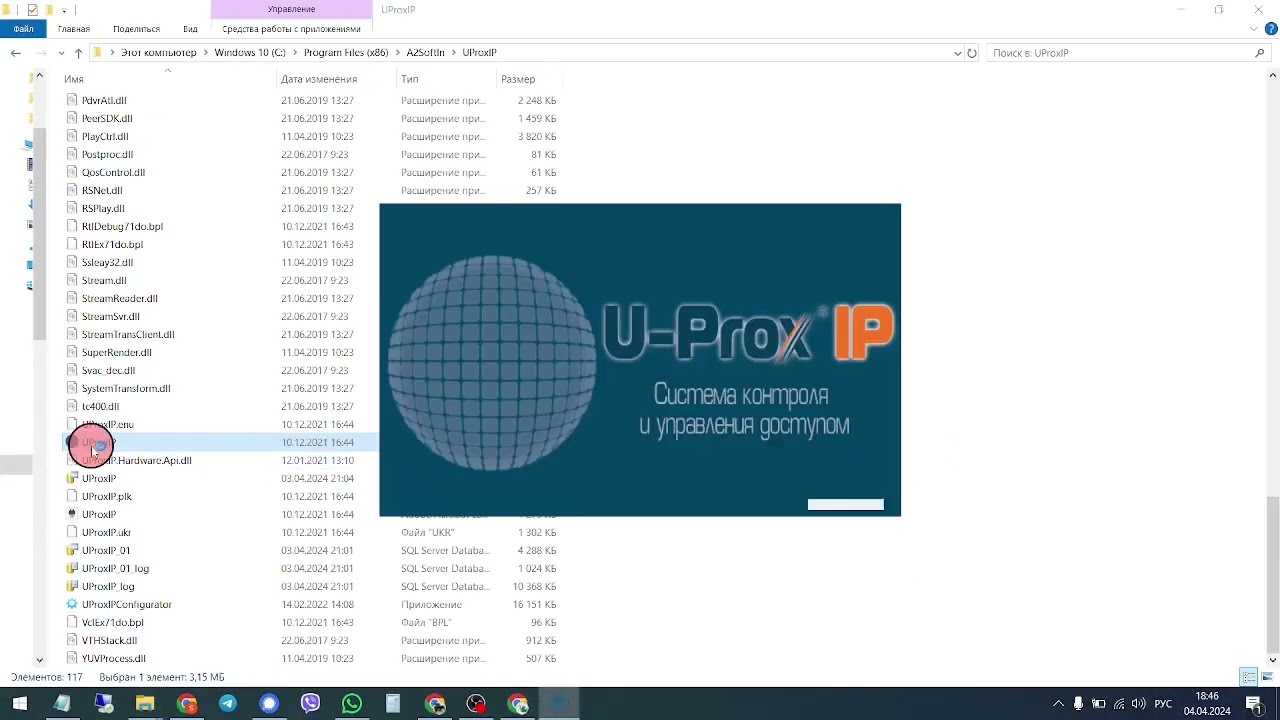
Task: Sort by the Дата изменения column header
Action: coord(319,79)
